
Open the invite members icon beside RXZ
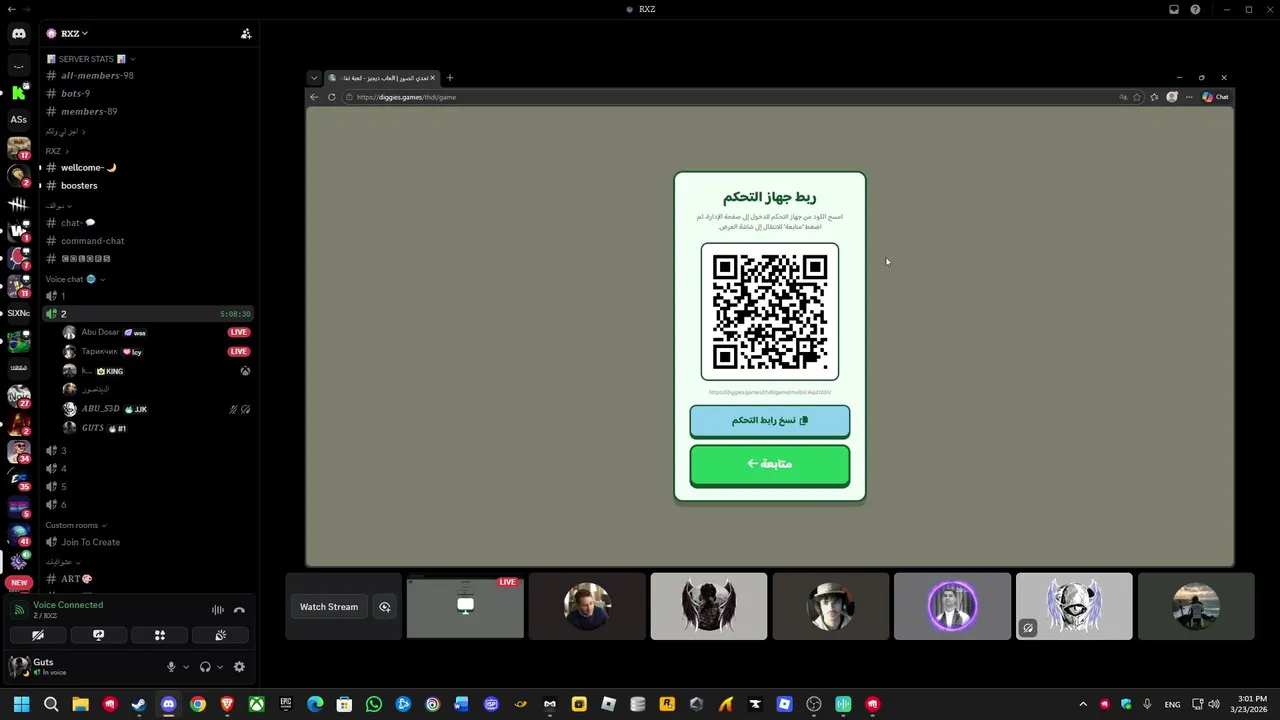point(246,34)
